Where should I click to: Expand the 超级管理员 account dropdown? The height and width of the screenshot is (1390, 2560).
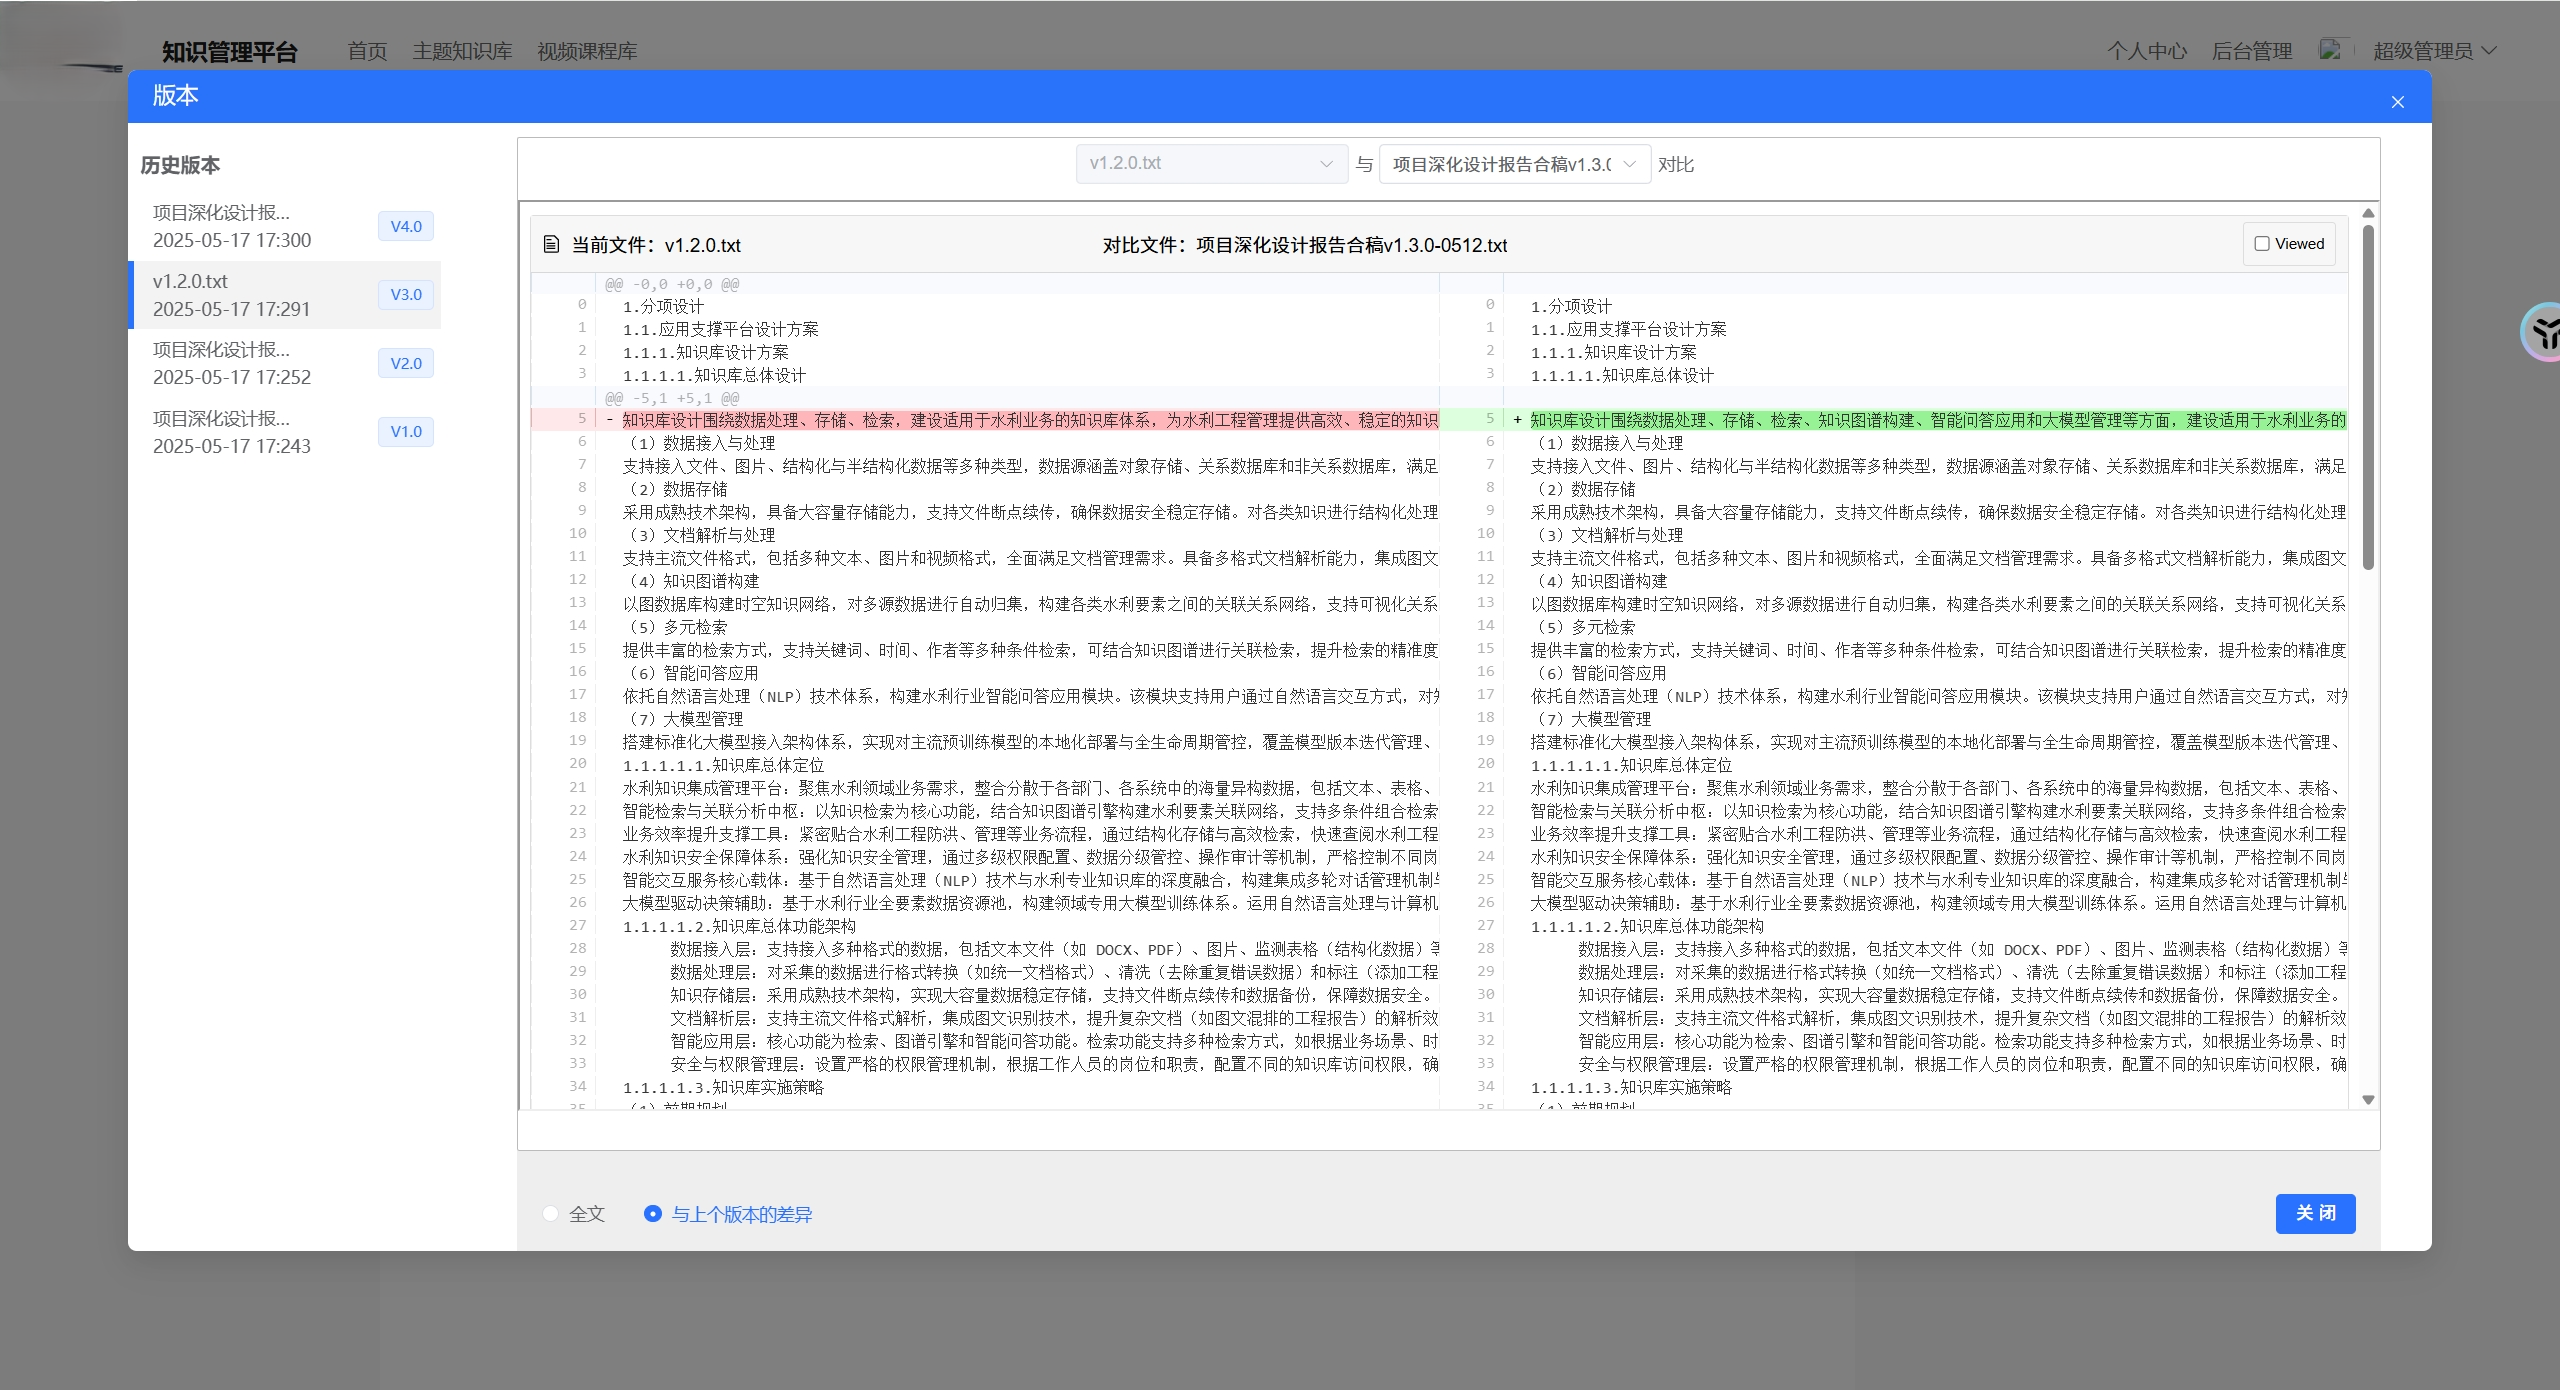point(2429,51)
